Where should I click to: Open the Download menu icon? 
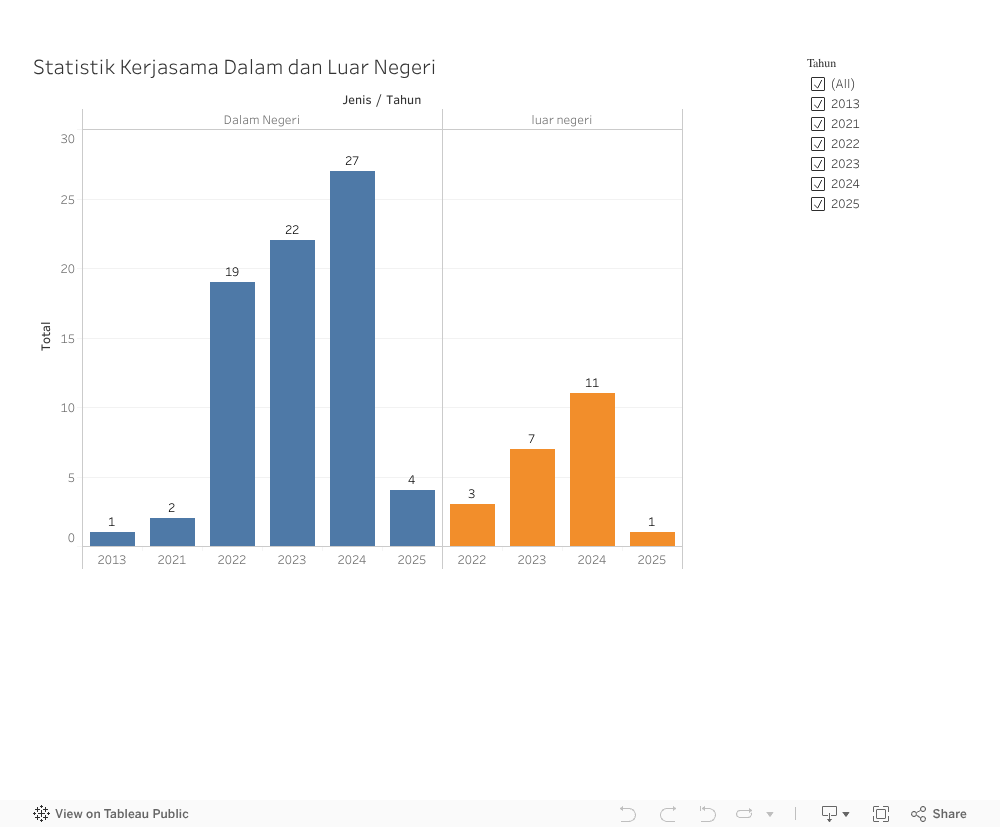click(829, 814)
